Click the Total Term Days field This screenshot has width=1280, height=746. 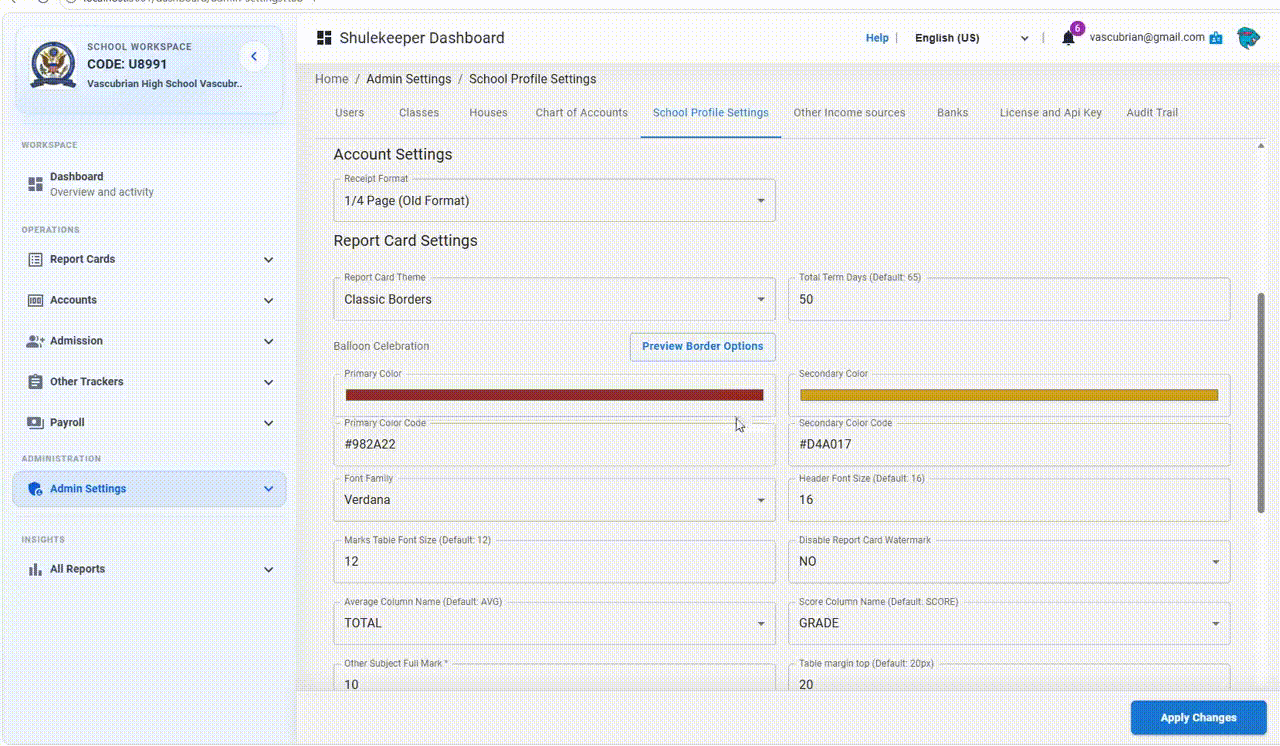(1009, 299)
